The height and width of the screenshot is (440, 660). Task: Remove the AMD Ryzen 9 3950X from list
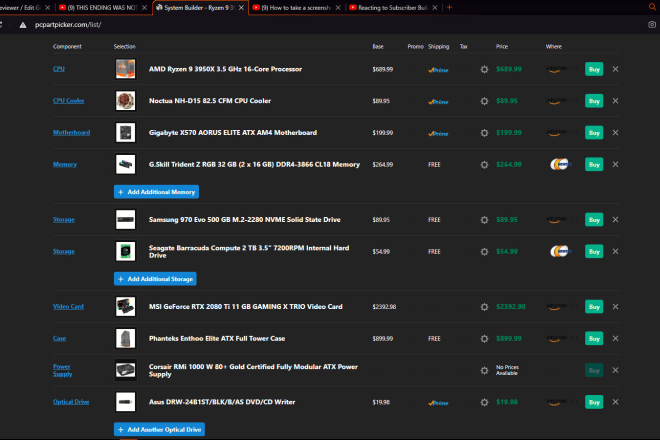pyautogui.click(x=615, y=69)
